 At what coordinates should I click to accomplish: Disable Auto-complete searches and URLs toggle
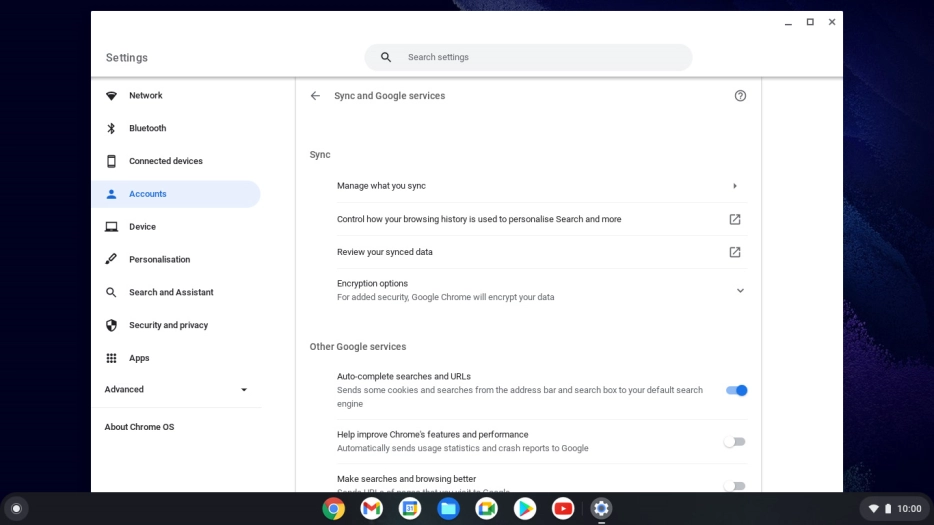[736, 390]
